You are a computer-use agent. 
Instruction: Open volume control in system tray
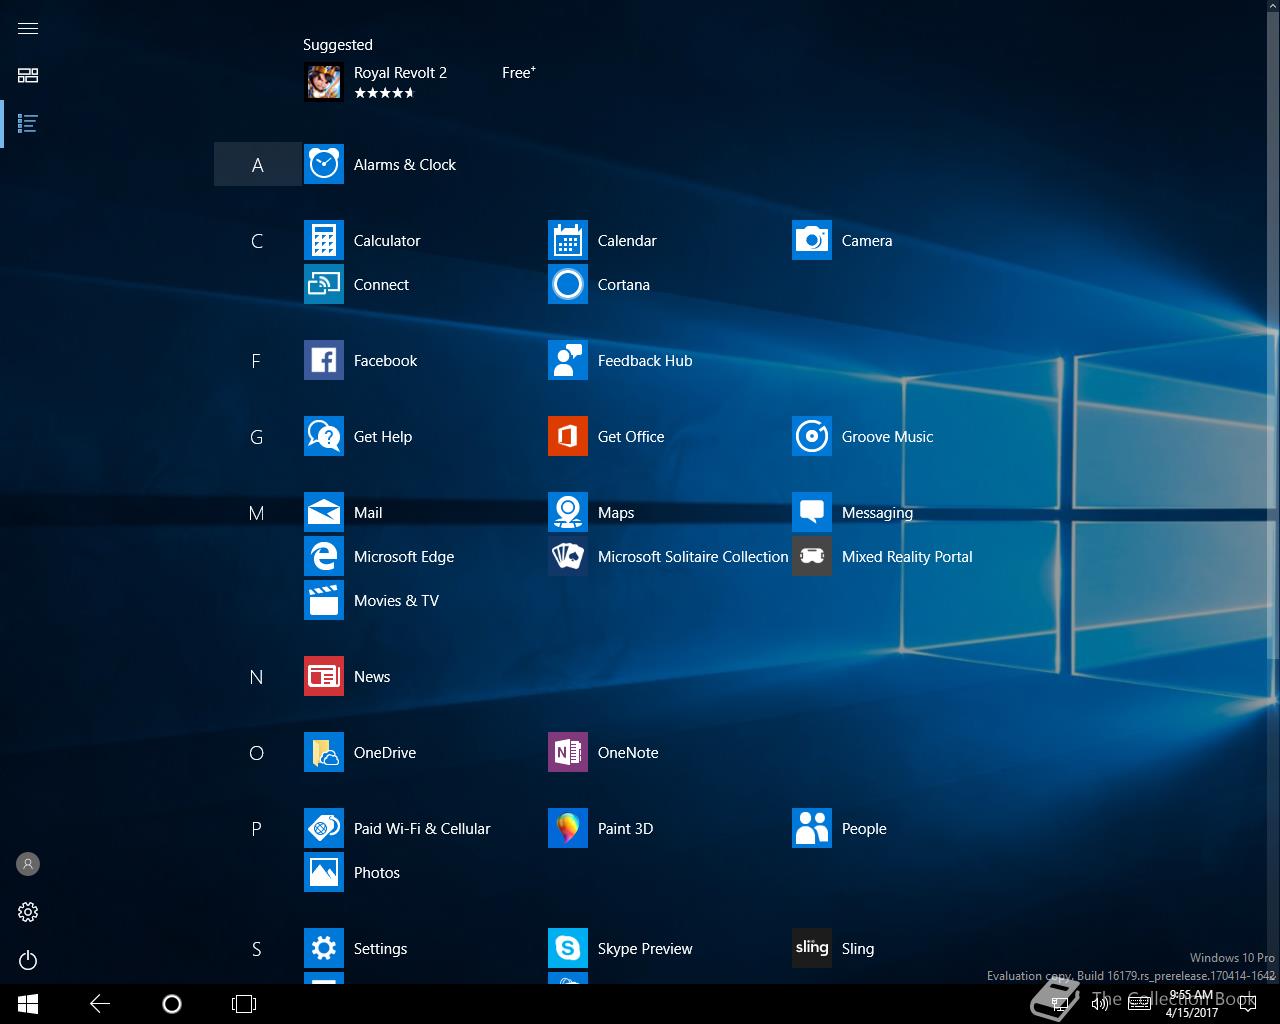(x=1100, y=1004)
